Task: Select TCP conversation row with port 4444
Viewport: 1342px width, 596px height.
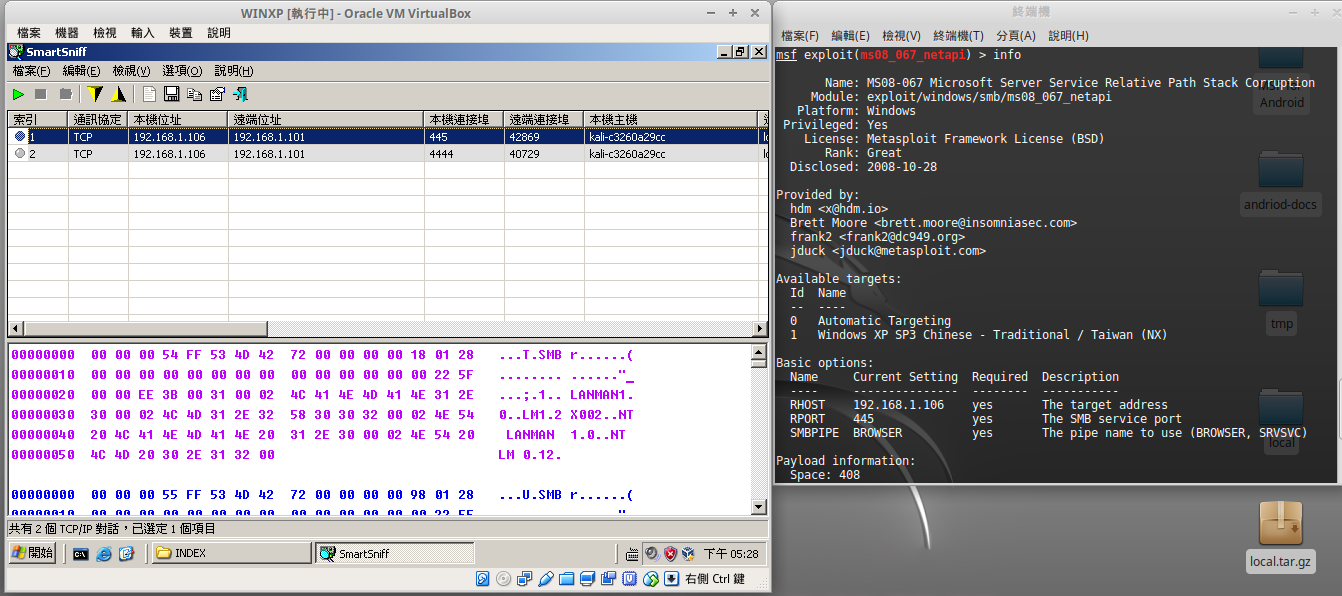Action: click(388, 154)
